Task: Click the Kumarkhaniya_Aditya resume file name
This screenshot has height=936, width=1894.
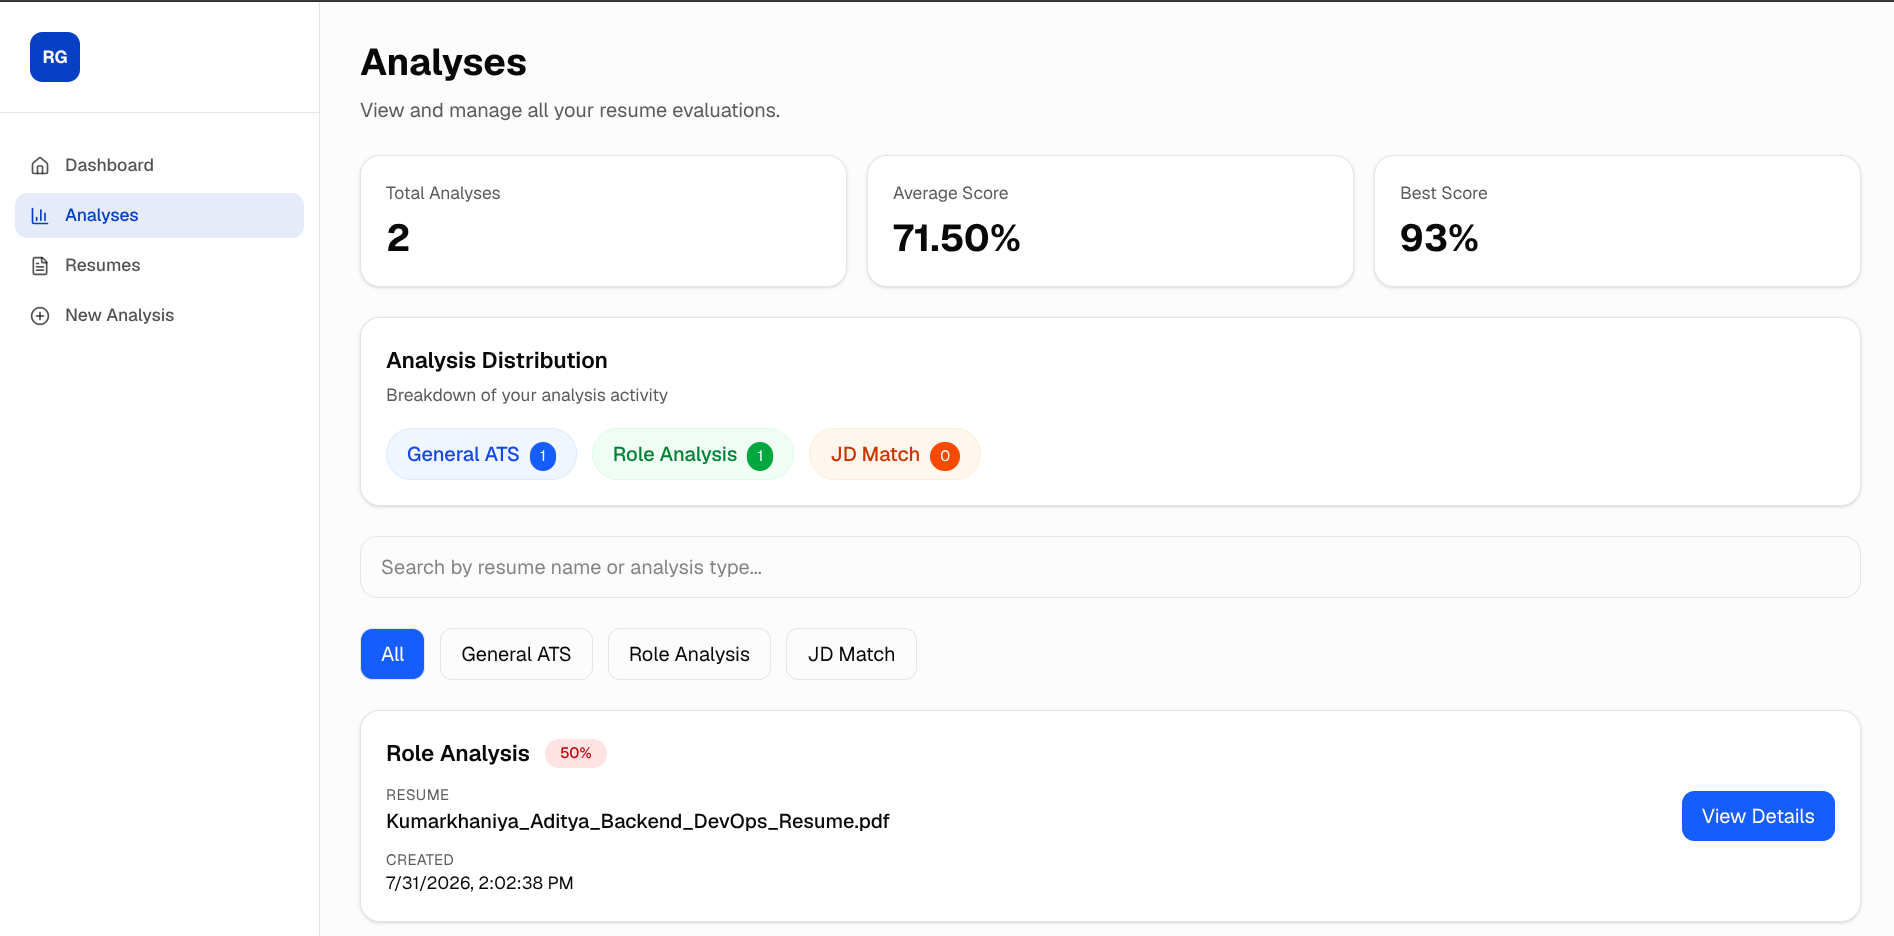Action: (x=638, y=821)
